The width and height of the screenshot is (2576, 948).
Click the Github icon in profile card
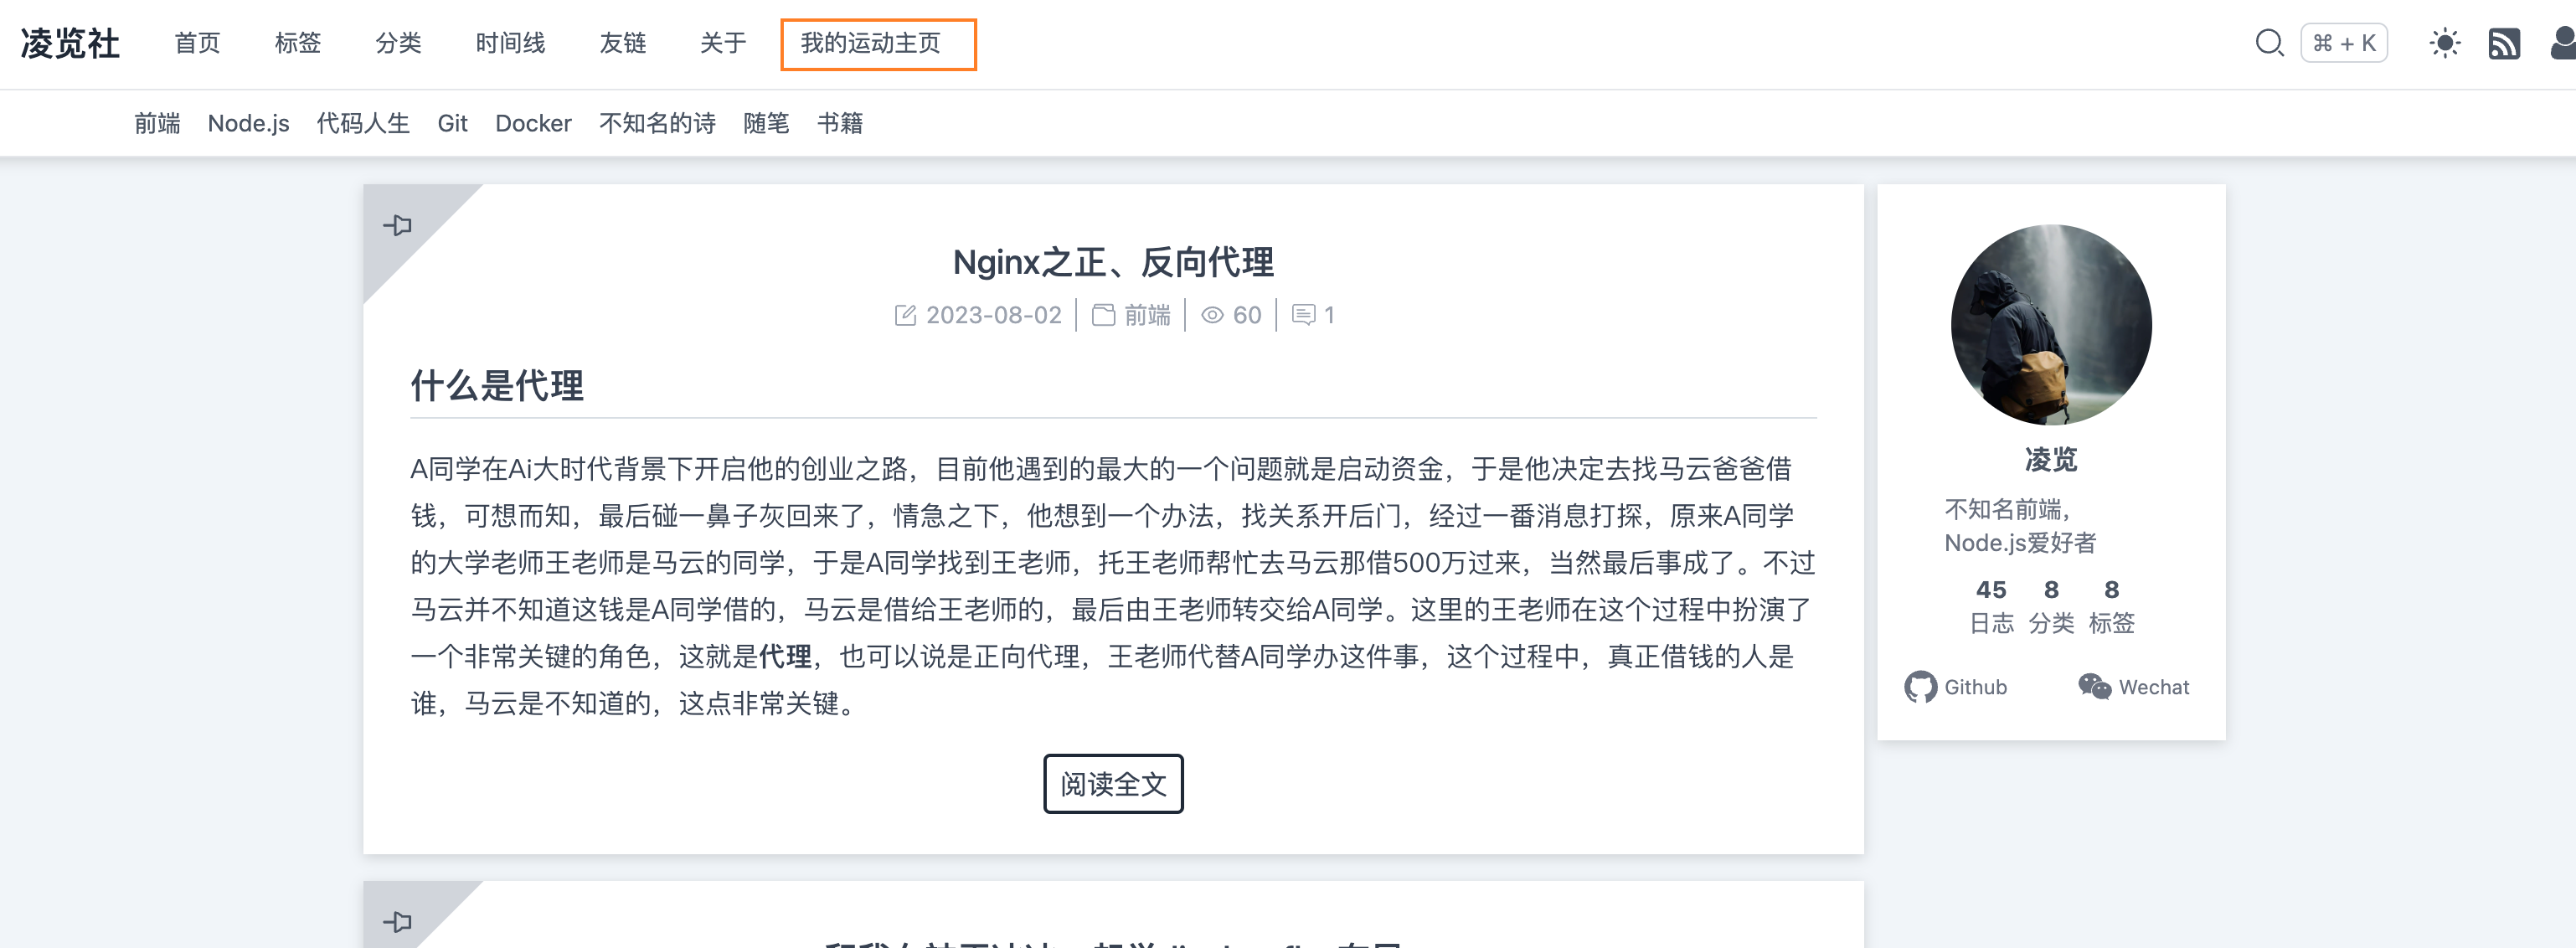(x=1920, y=687)
